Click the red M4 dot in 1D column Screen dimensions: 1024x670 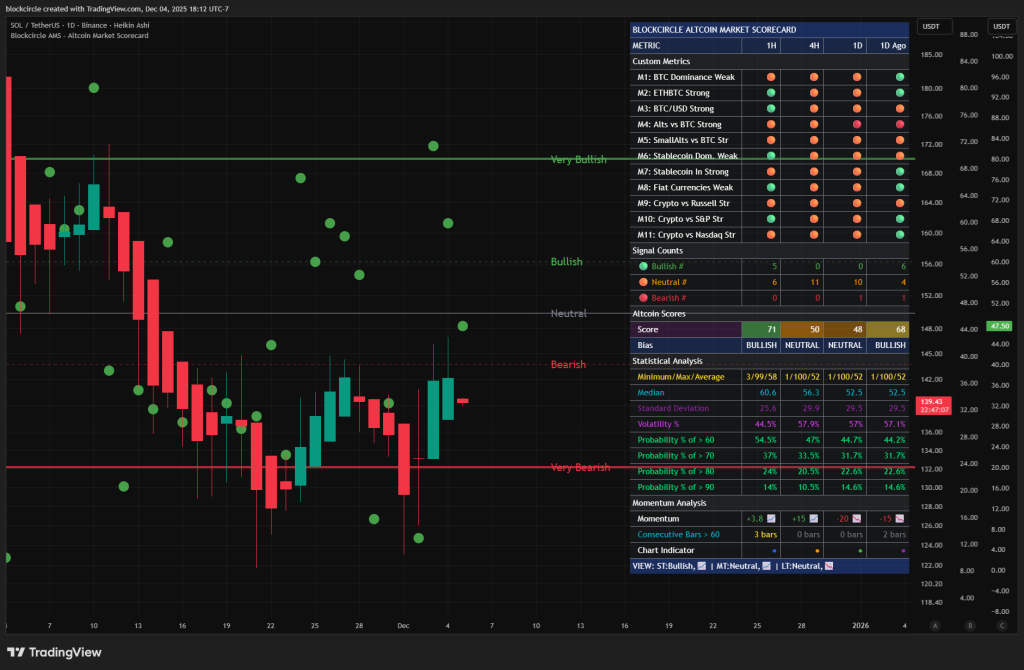[857, 124]
